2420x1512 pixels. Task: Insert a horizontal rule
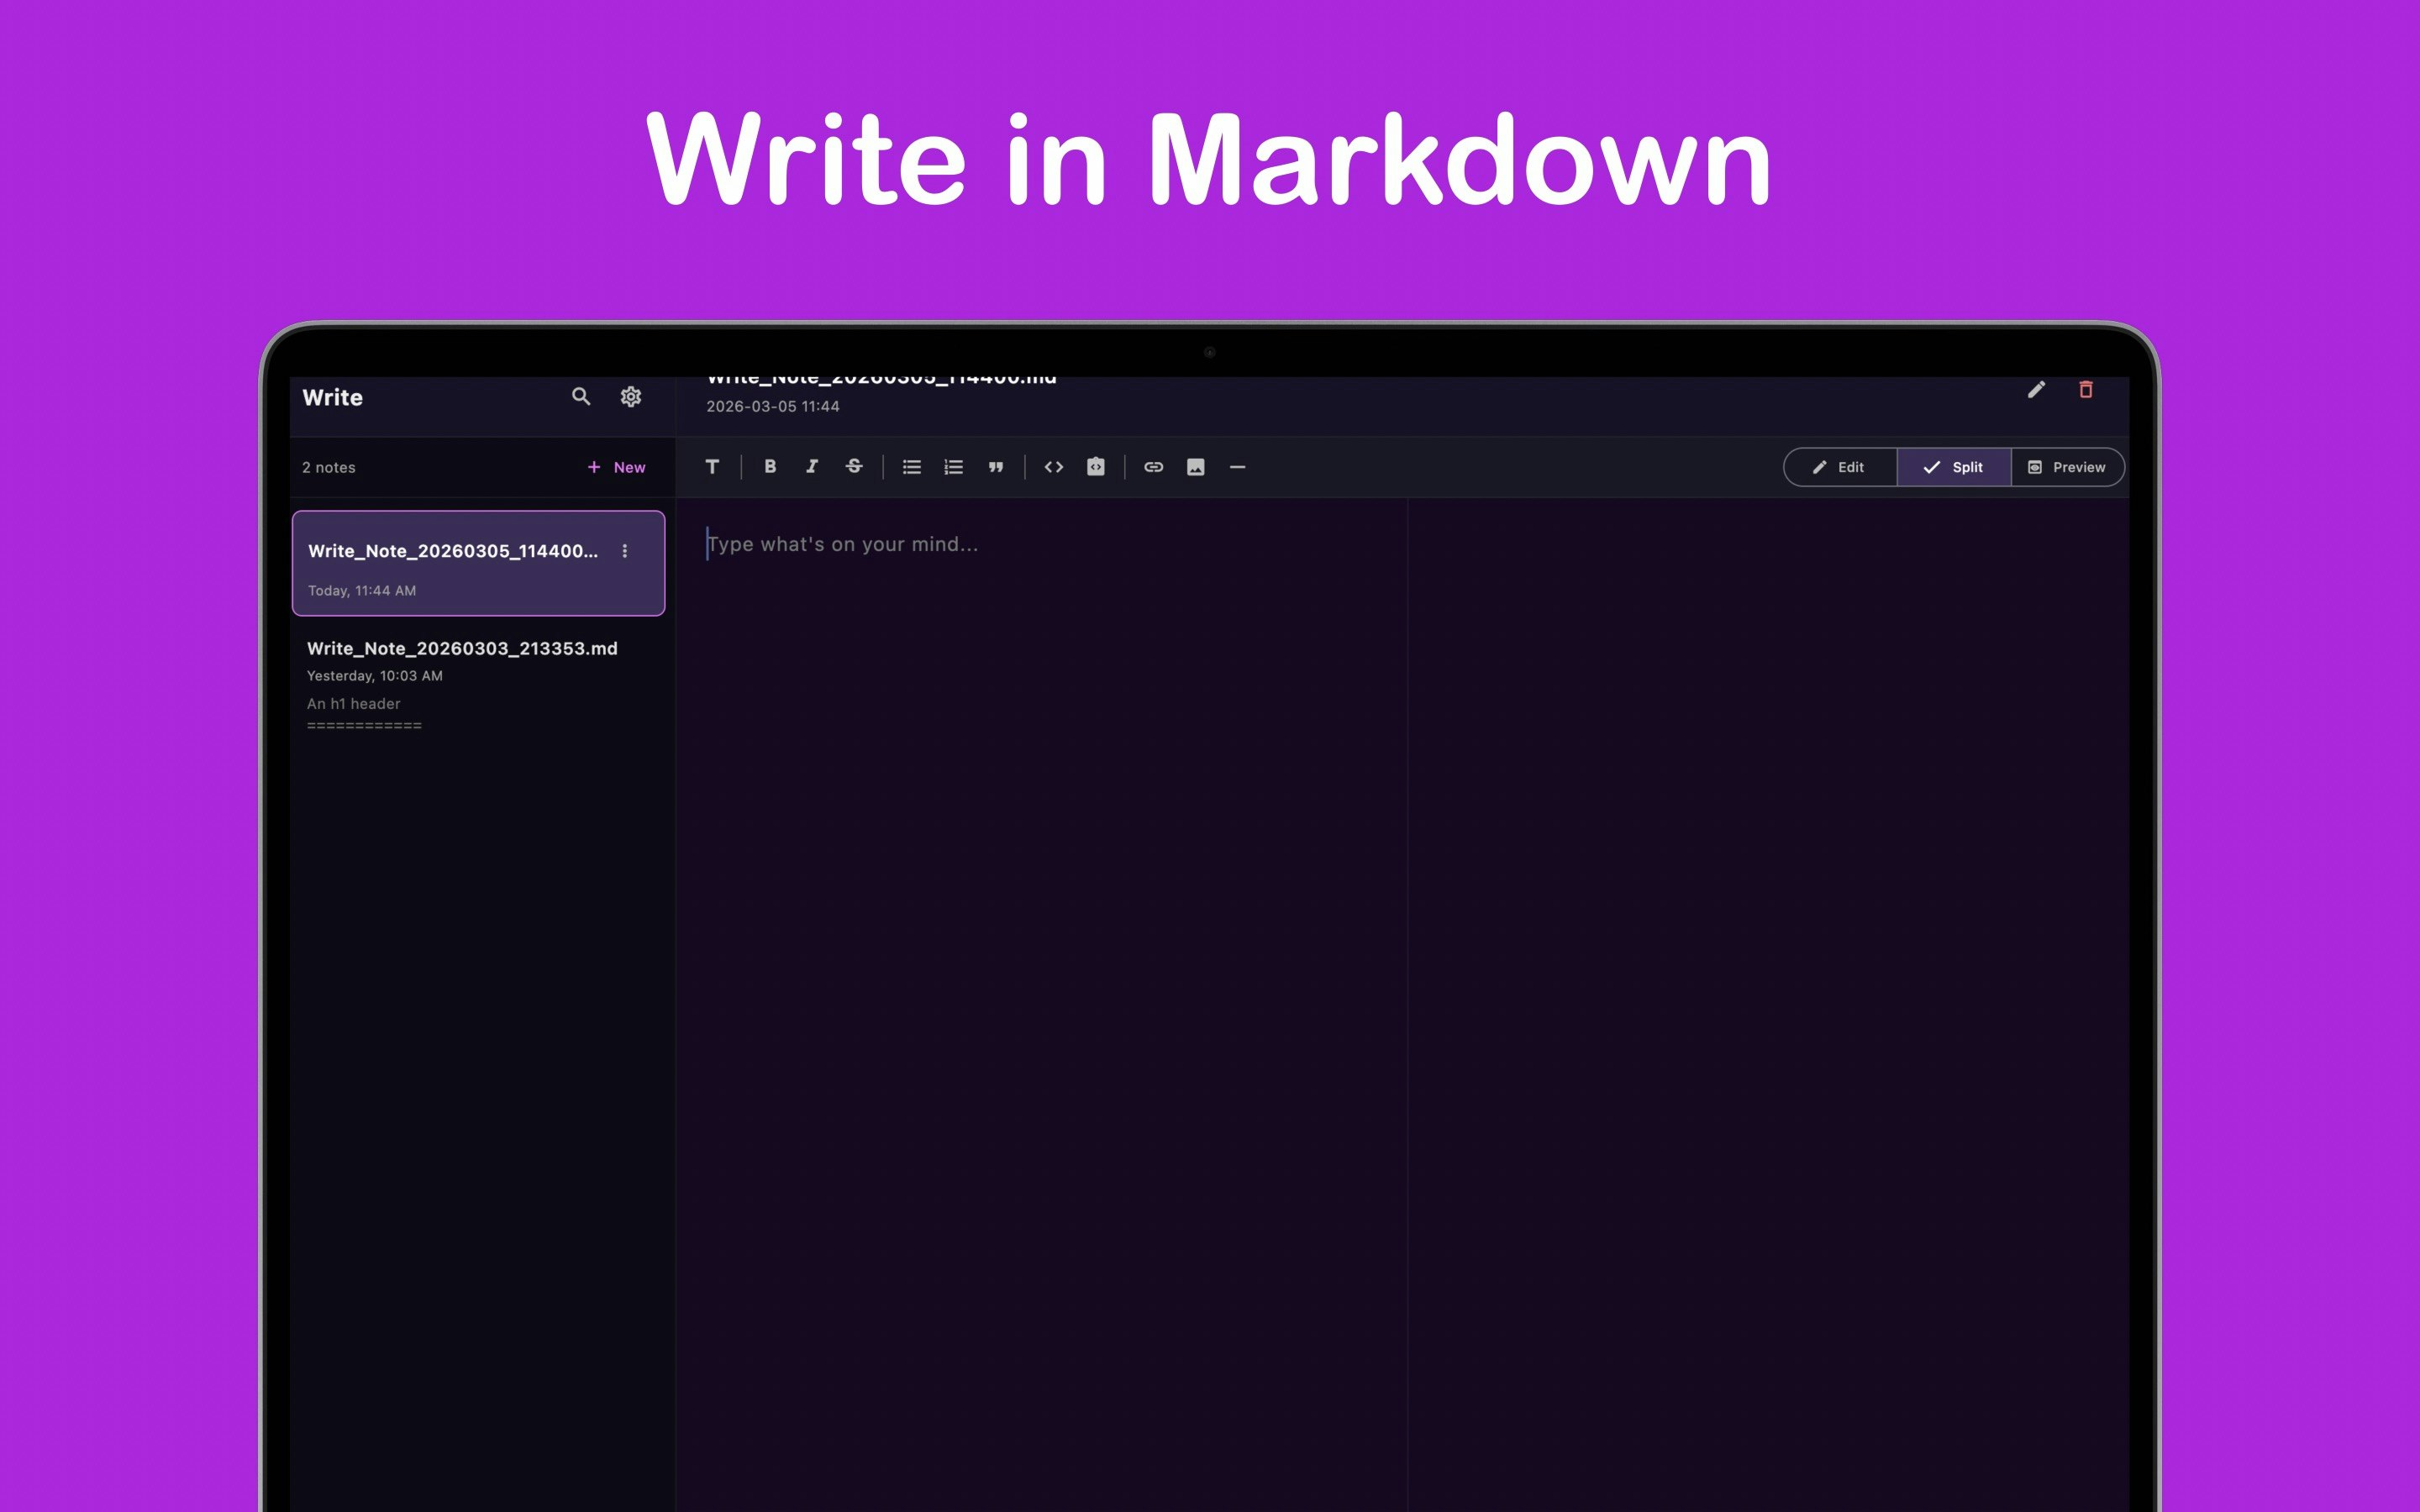[x=1237, y=467]
